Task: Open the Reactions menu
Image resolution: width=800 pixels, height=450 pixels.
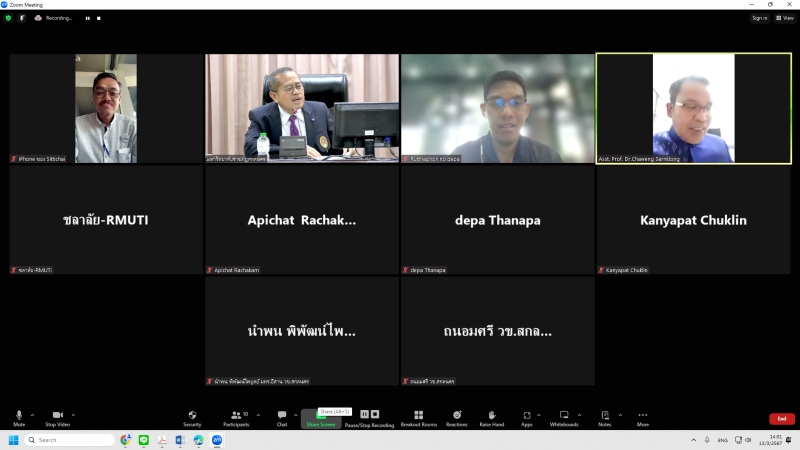Action: point(457,416)
